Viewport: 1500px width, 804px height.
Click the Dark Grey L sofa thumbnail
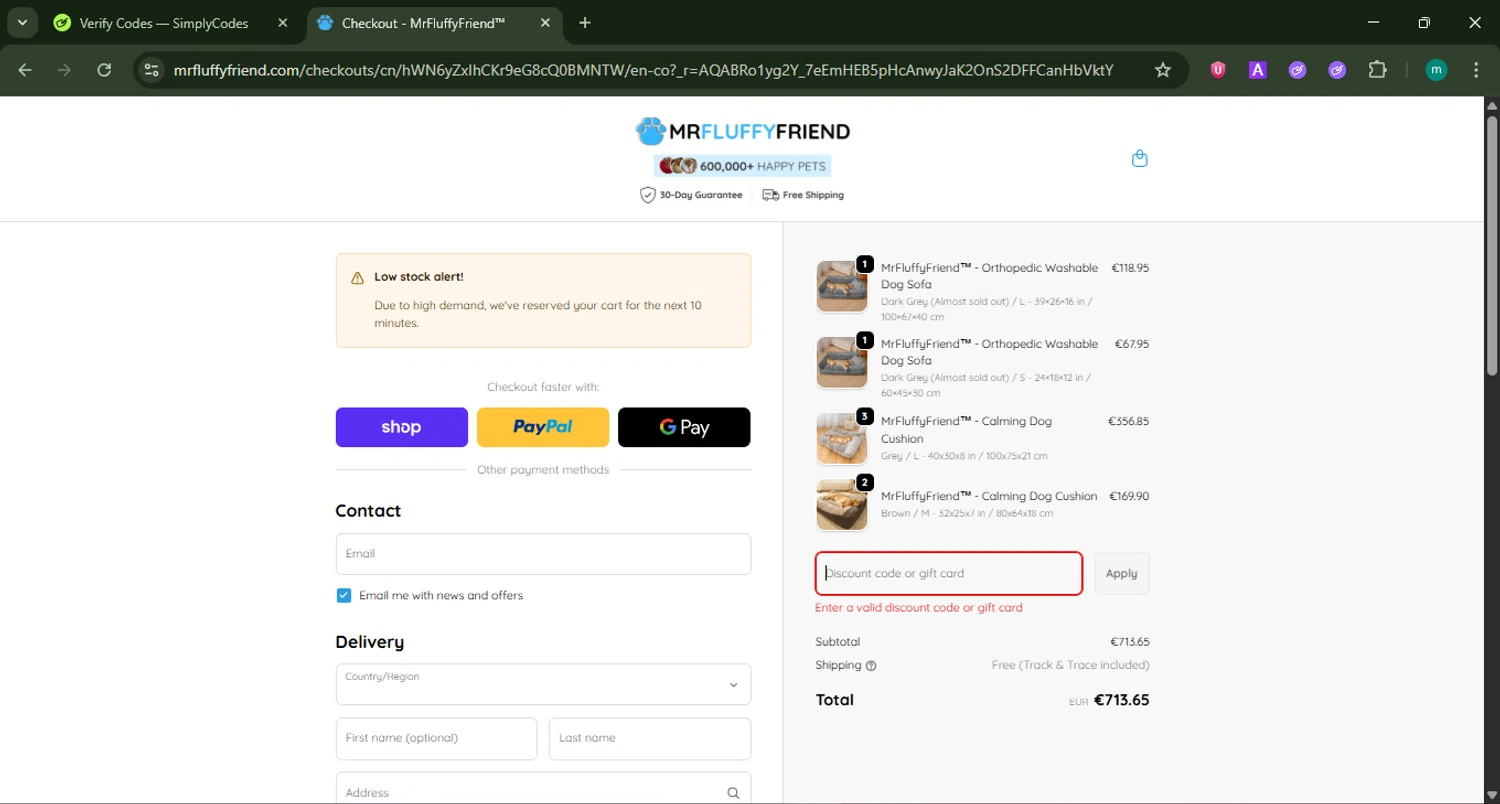tap(842, 286)
